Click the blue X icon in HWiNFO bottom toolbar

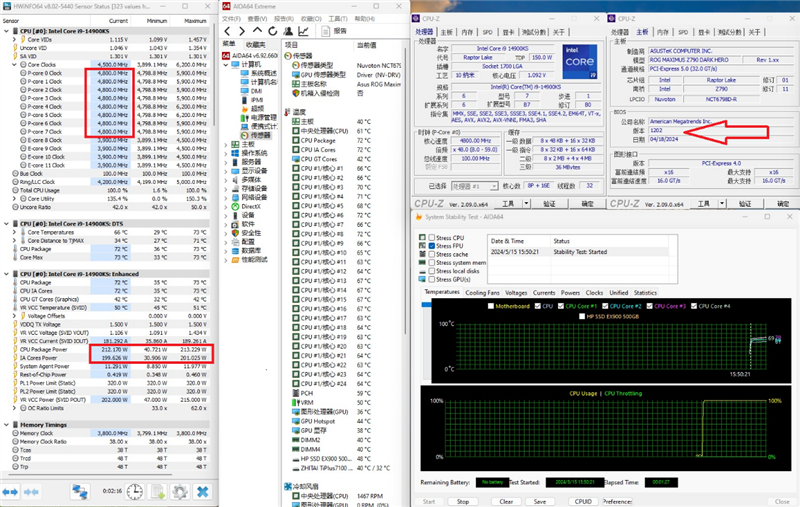click(203, 492)
